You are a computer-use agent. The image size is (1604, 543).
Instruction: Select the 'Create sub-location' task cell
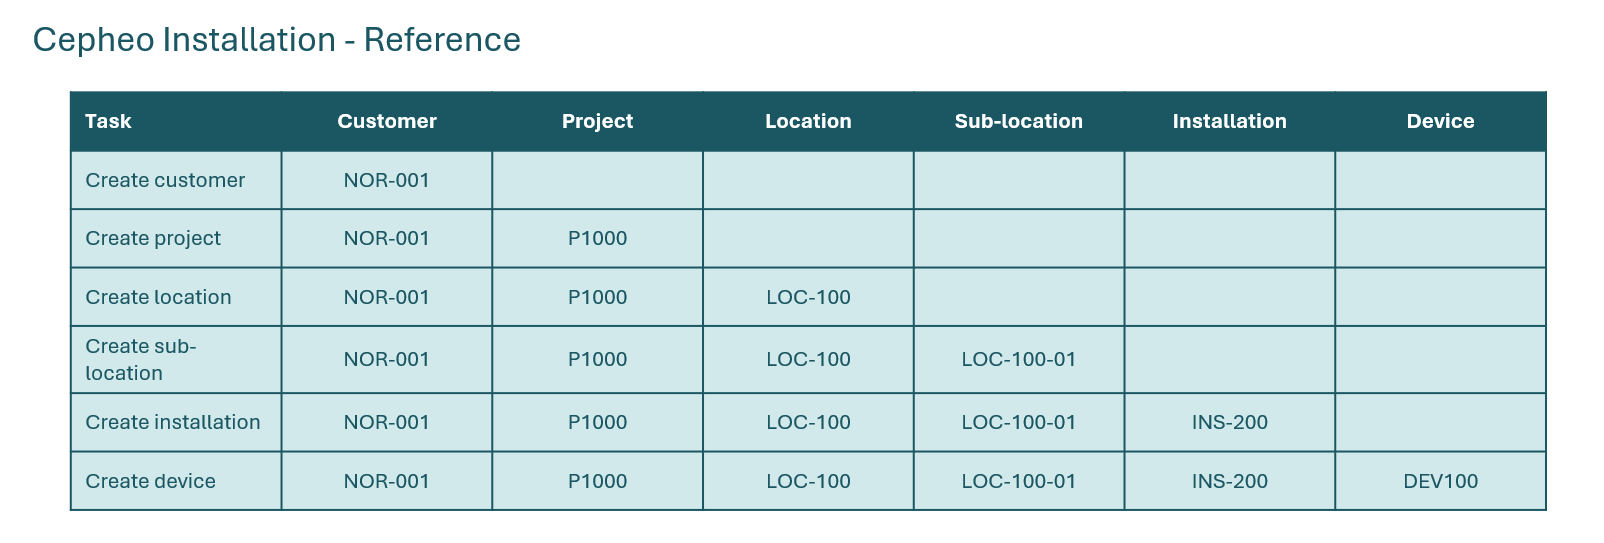[x=141, y=359]
